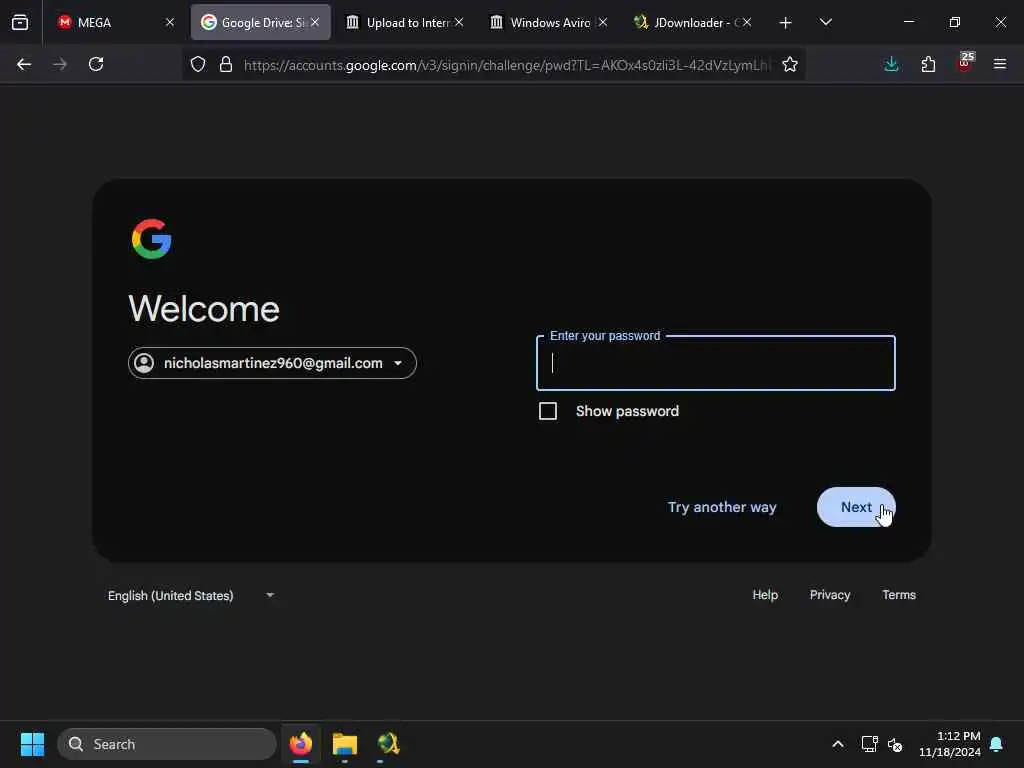Open the notifications bell icon
Viewport: 1024px width, 768px height.
click(x=997, y=744)
